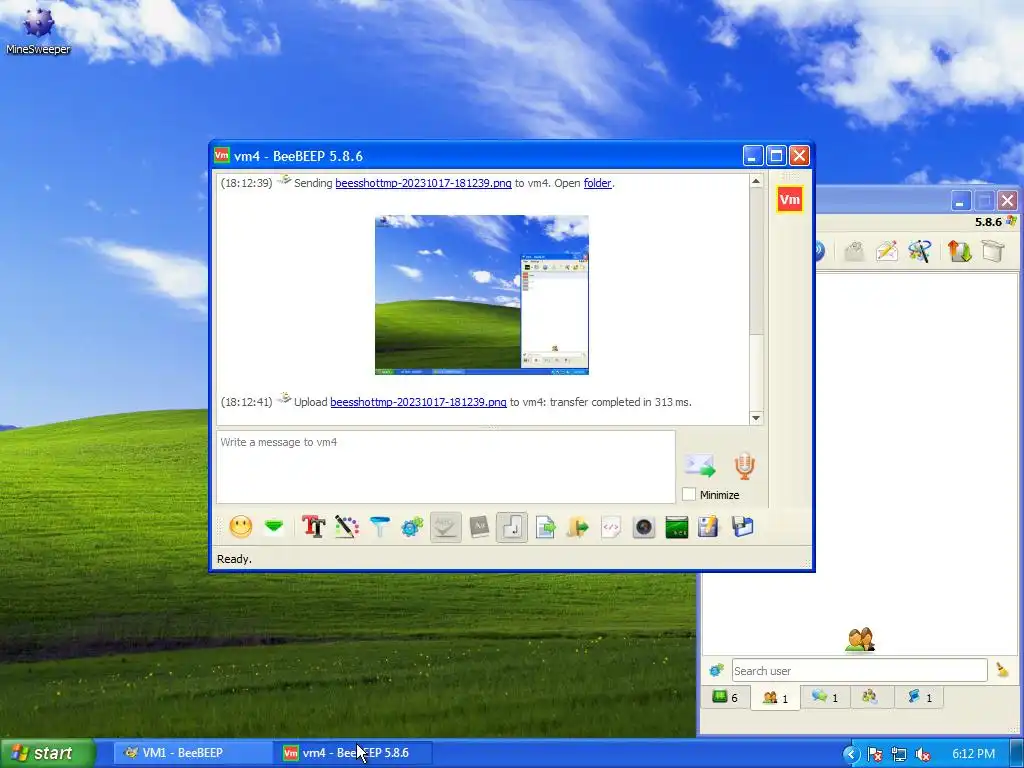Image resolution: width=1024 pixels, height=768 pixels.
Task: Select the users tab showing 1
Action: click(776, 698)
